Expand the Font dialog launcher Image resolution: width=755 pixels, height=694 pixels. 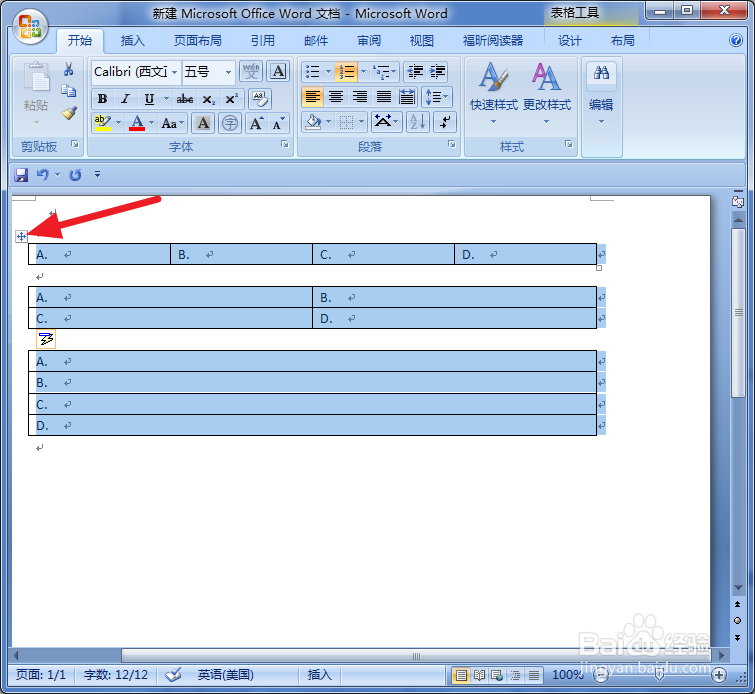click(285, 144)
